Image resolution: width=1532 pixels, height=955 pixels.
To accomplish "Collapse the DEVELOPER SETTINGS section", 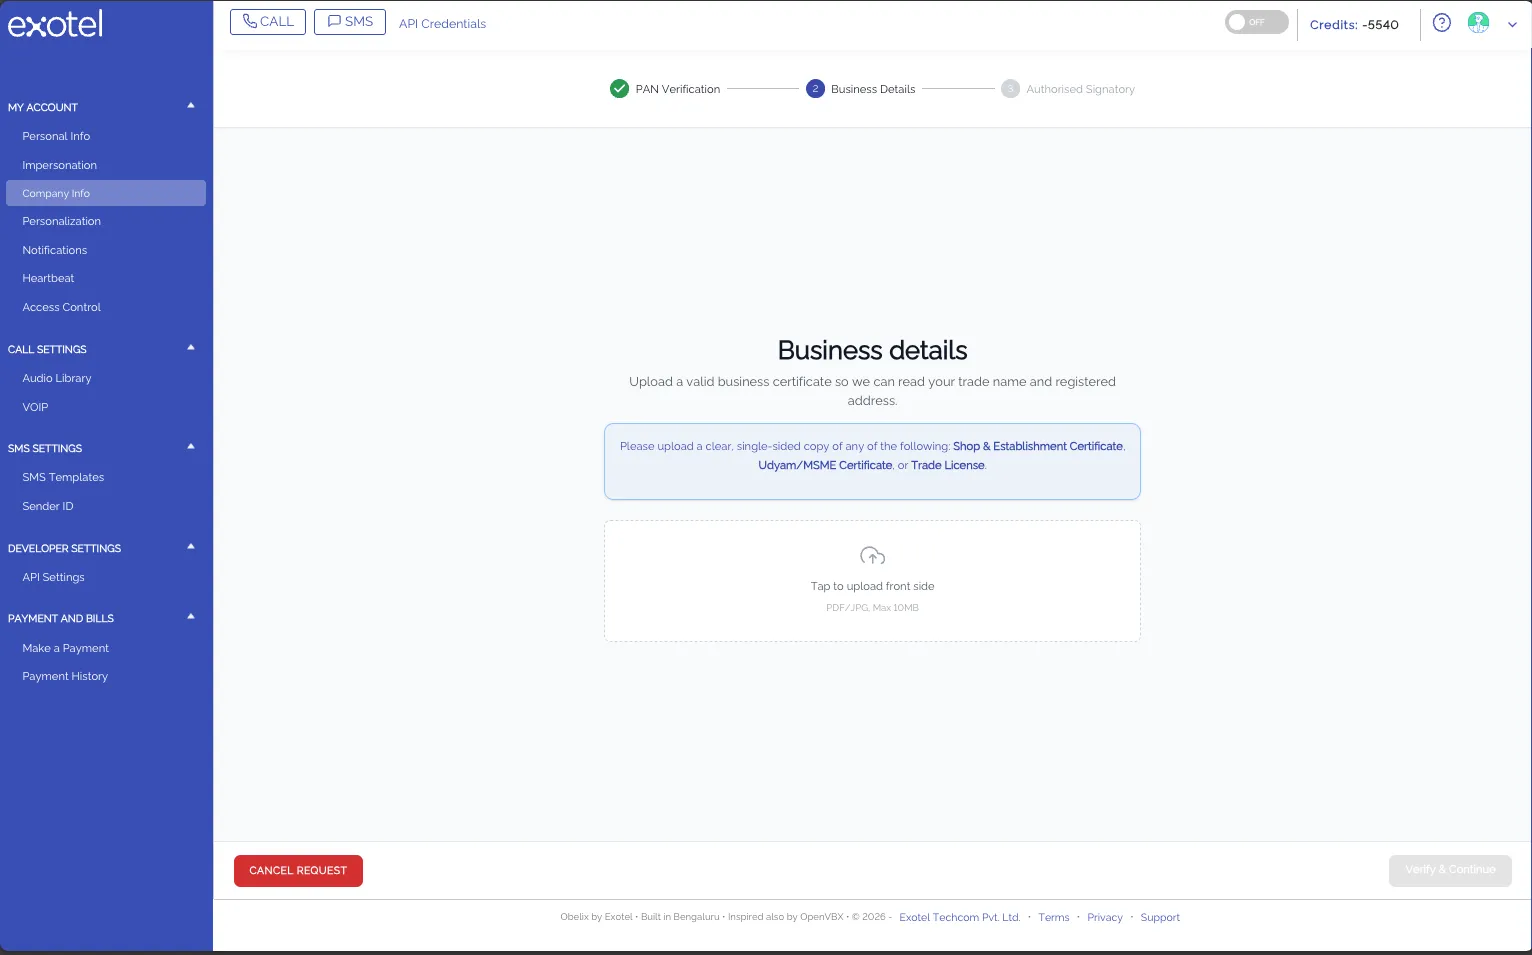I will click(191, 547).
